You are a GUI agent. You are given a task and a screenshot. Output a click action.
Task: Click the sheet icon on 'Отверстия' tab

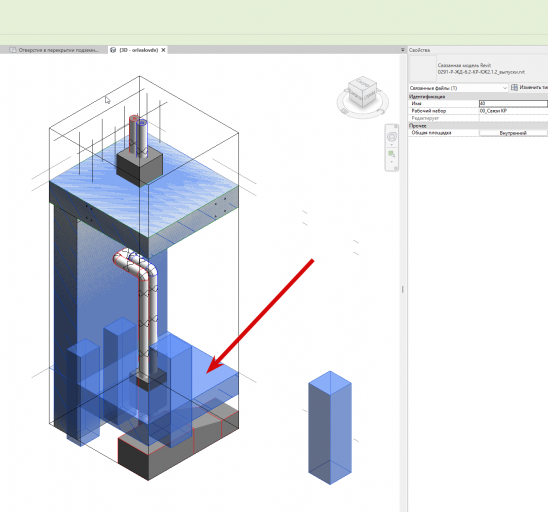(13, 50)
